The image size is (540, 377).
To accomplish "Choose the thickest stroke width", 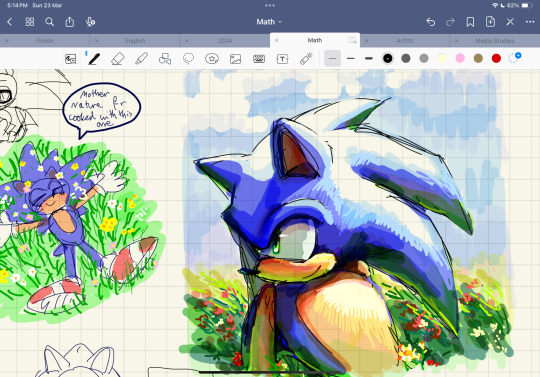I will click(x=369, y=59).
